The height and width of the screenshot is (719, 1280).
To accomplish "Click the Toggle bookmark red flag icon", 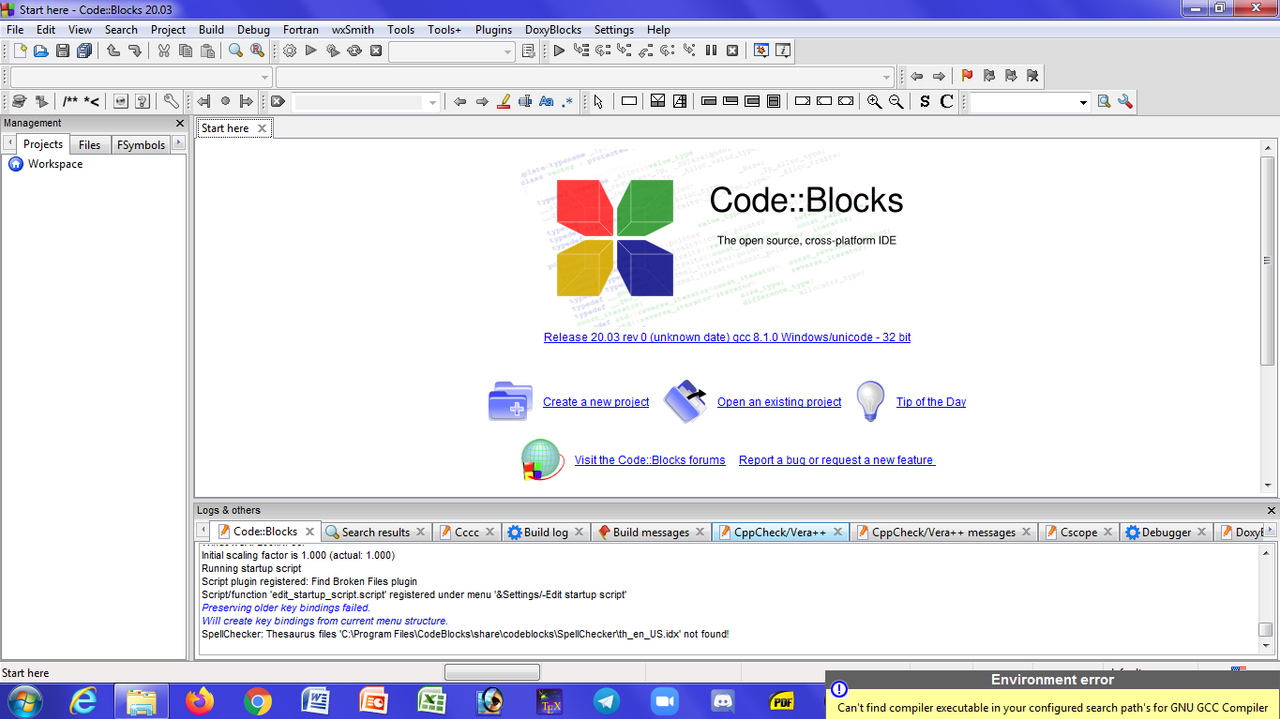I will (967, 76).
